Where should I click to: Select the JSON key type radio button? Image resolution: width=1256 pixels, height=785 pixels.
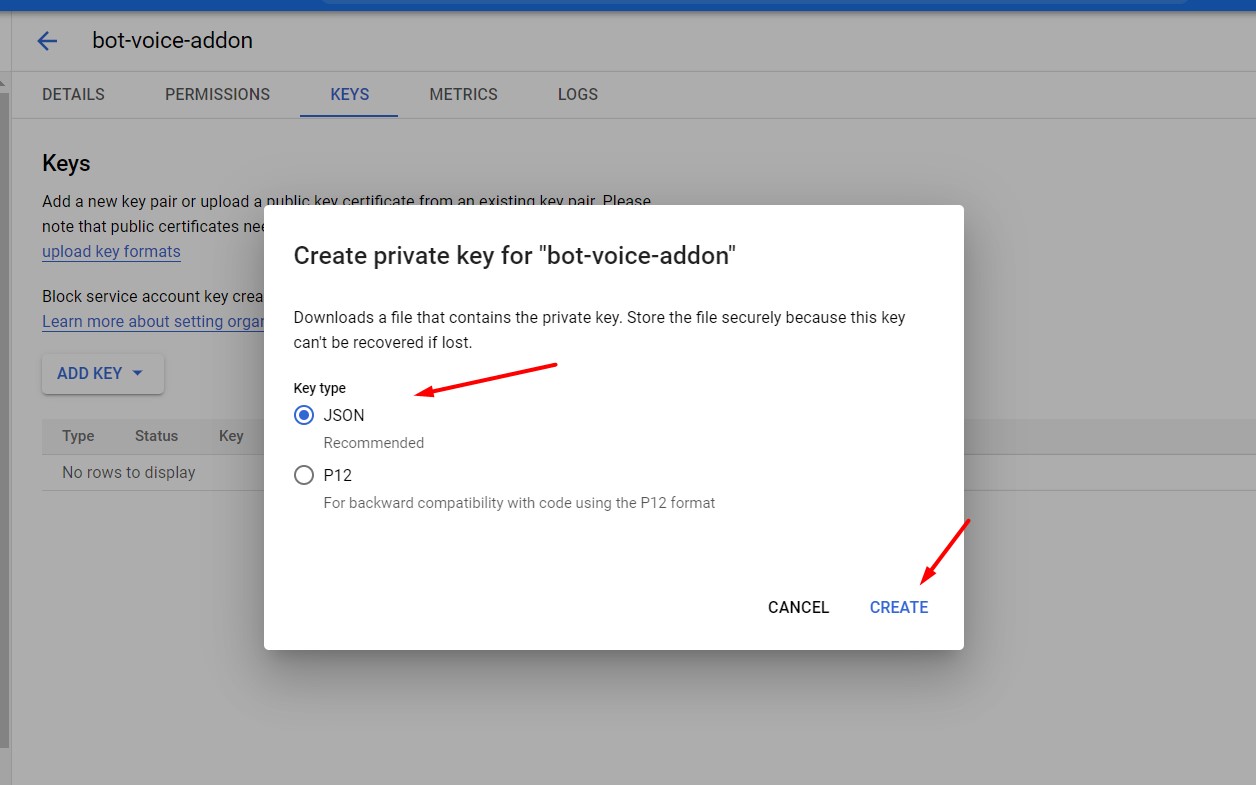pyautogui.click(x=304, y=415)
